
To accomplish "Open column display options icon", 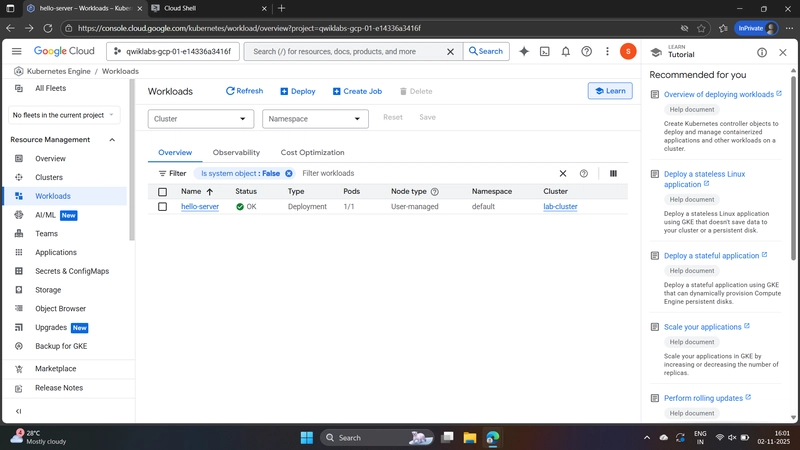I will [613, 173].
